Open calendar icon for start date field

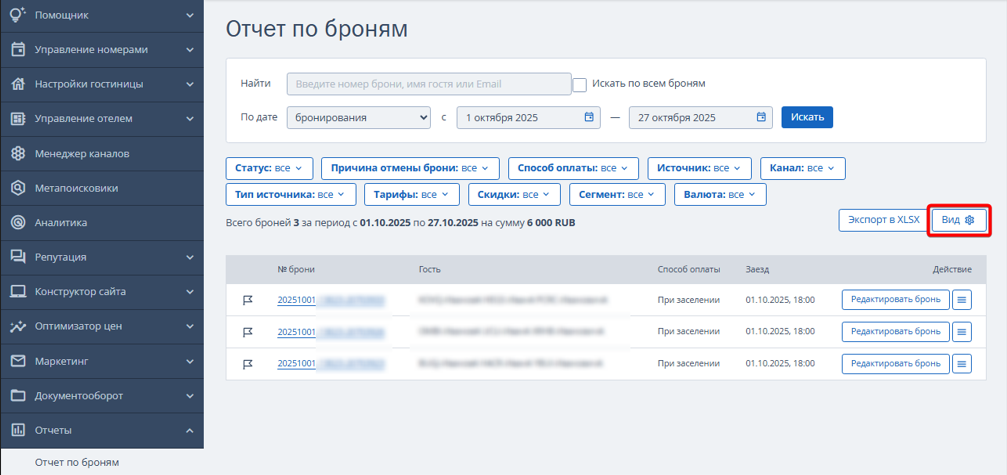click(x=590, y=117)
